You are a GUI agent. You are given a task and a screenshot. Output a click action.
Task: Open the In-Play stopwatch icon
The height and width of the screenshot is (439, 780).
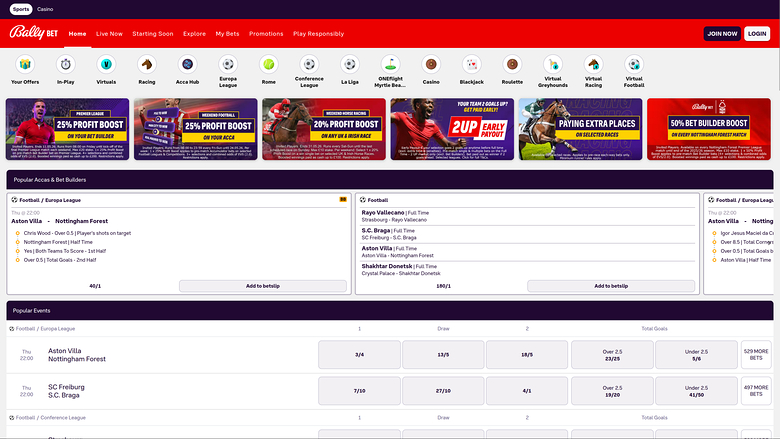point(66,65)
